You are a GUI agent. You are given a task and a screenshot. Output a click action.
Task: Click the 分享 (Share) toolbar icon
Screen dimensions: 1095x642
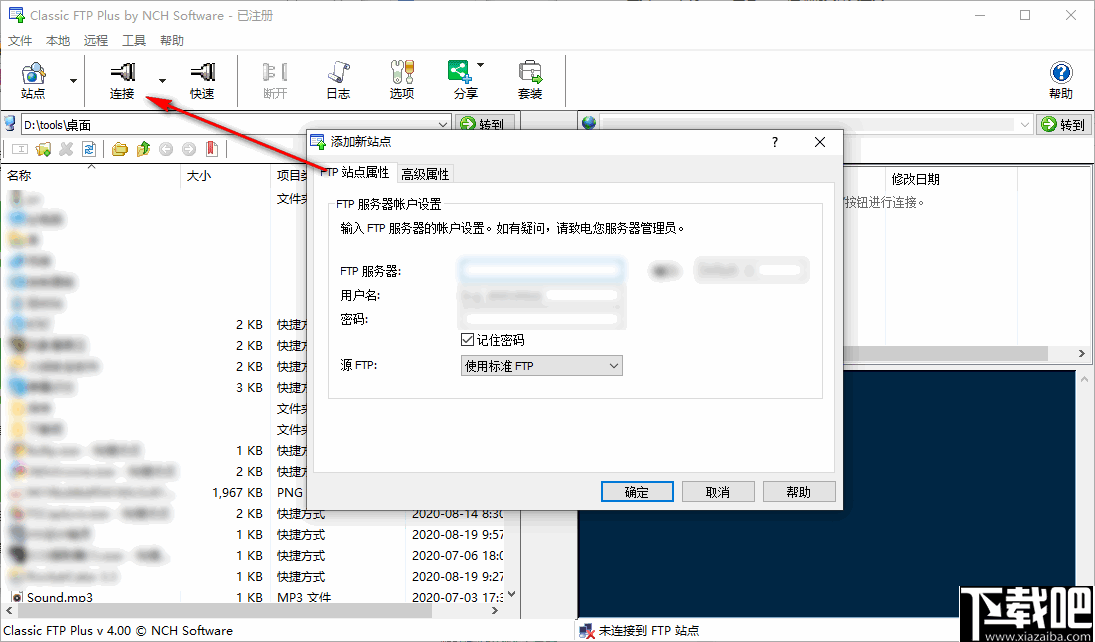[x=461, y=78]
